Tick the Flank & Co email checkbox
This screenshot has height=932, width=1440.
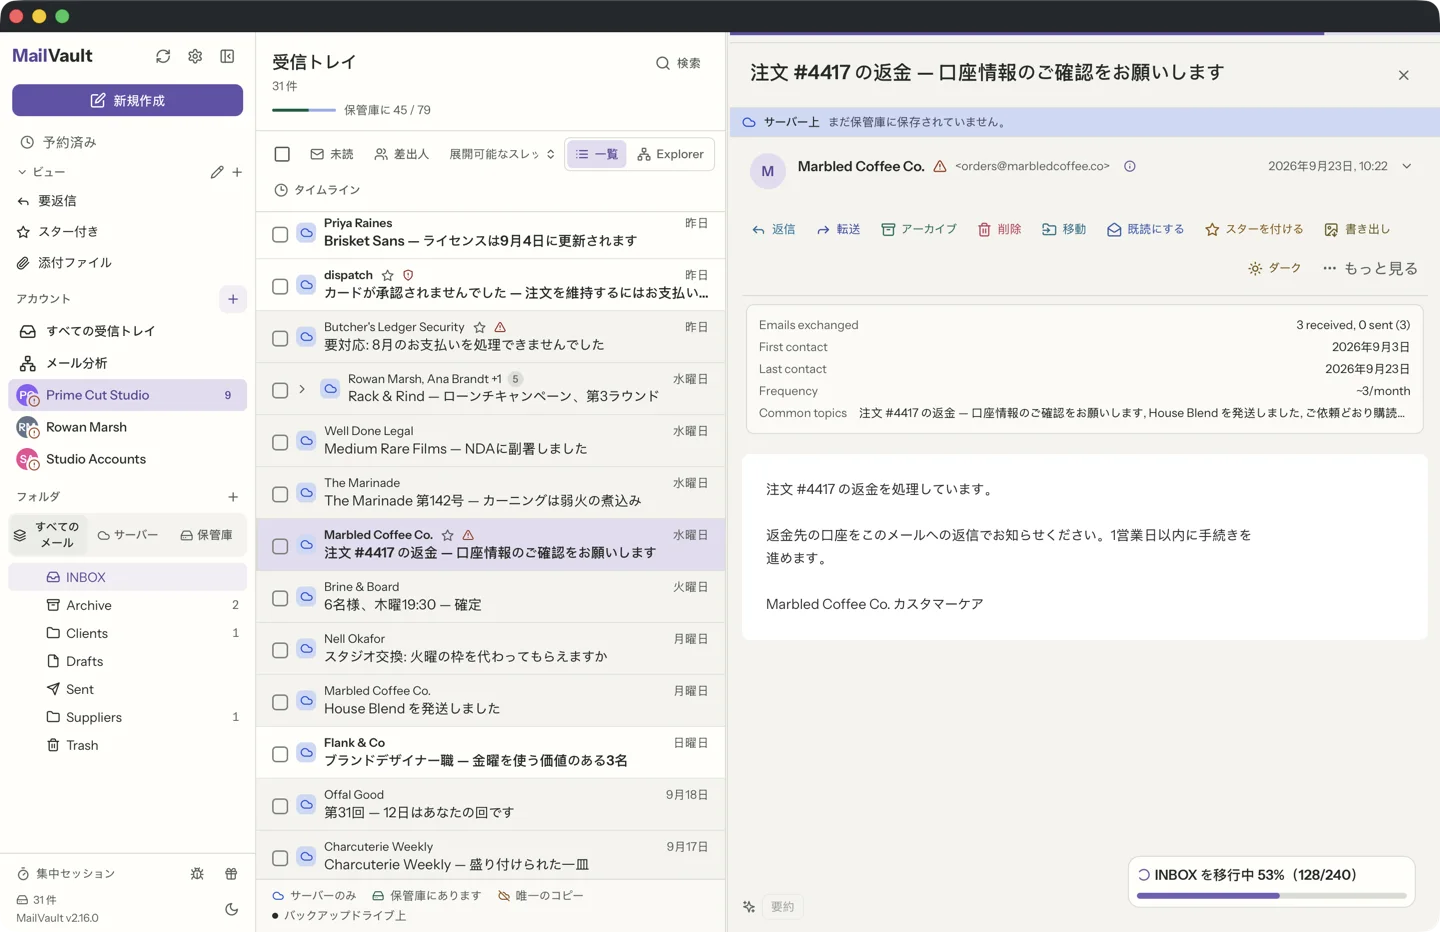(x=280, y=754)
